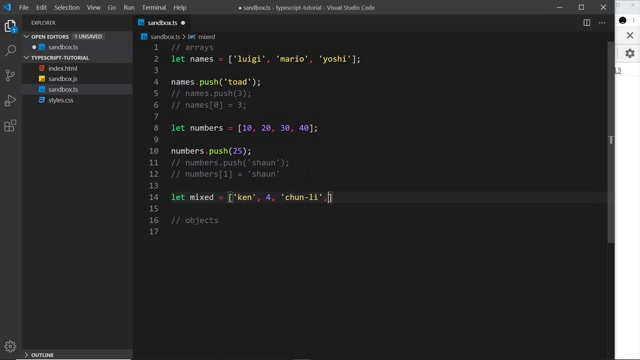Open the Extensions view
640x360 pixels.
click(x=10, y=125)
